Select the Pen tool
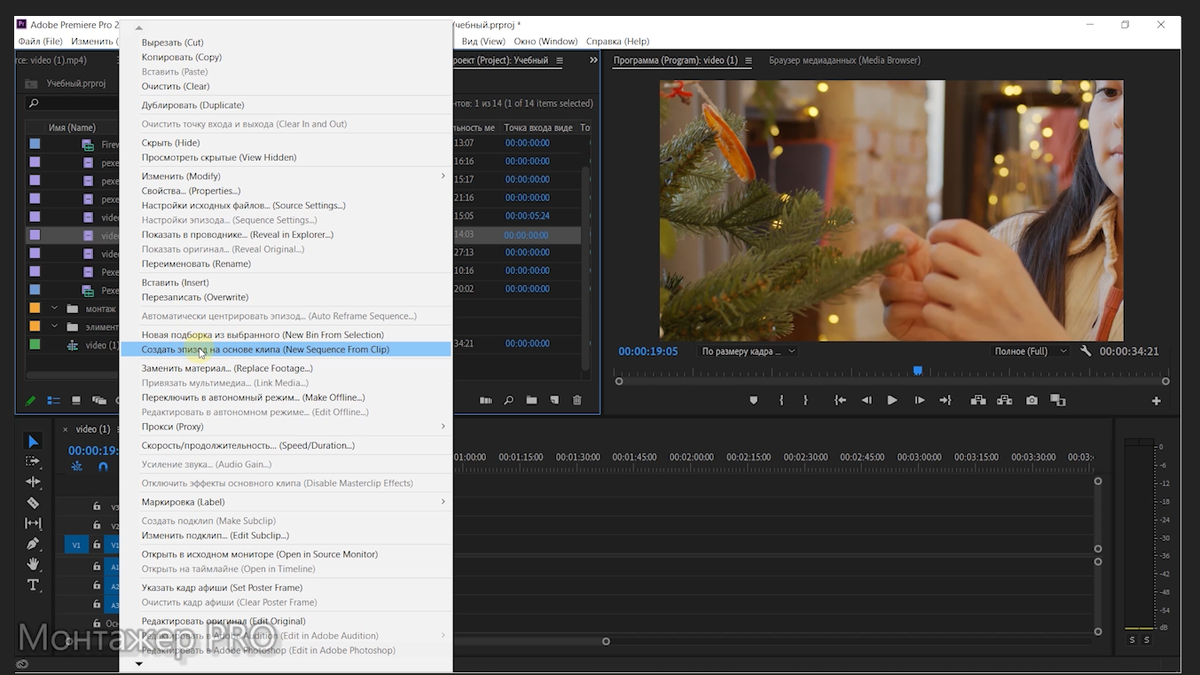This screenshot has width=1200, height=675. (x=33, y=544)
